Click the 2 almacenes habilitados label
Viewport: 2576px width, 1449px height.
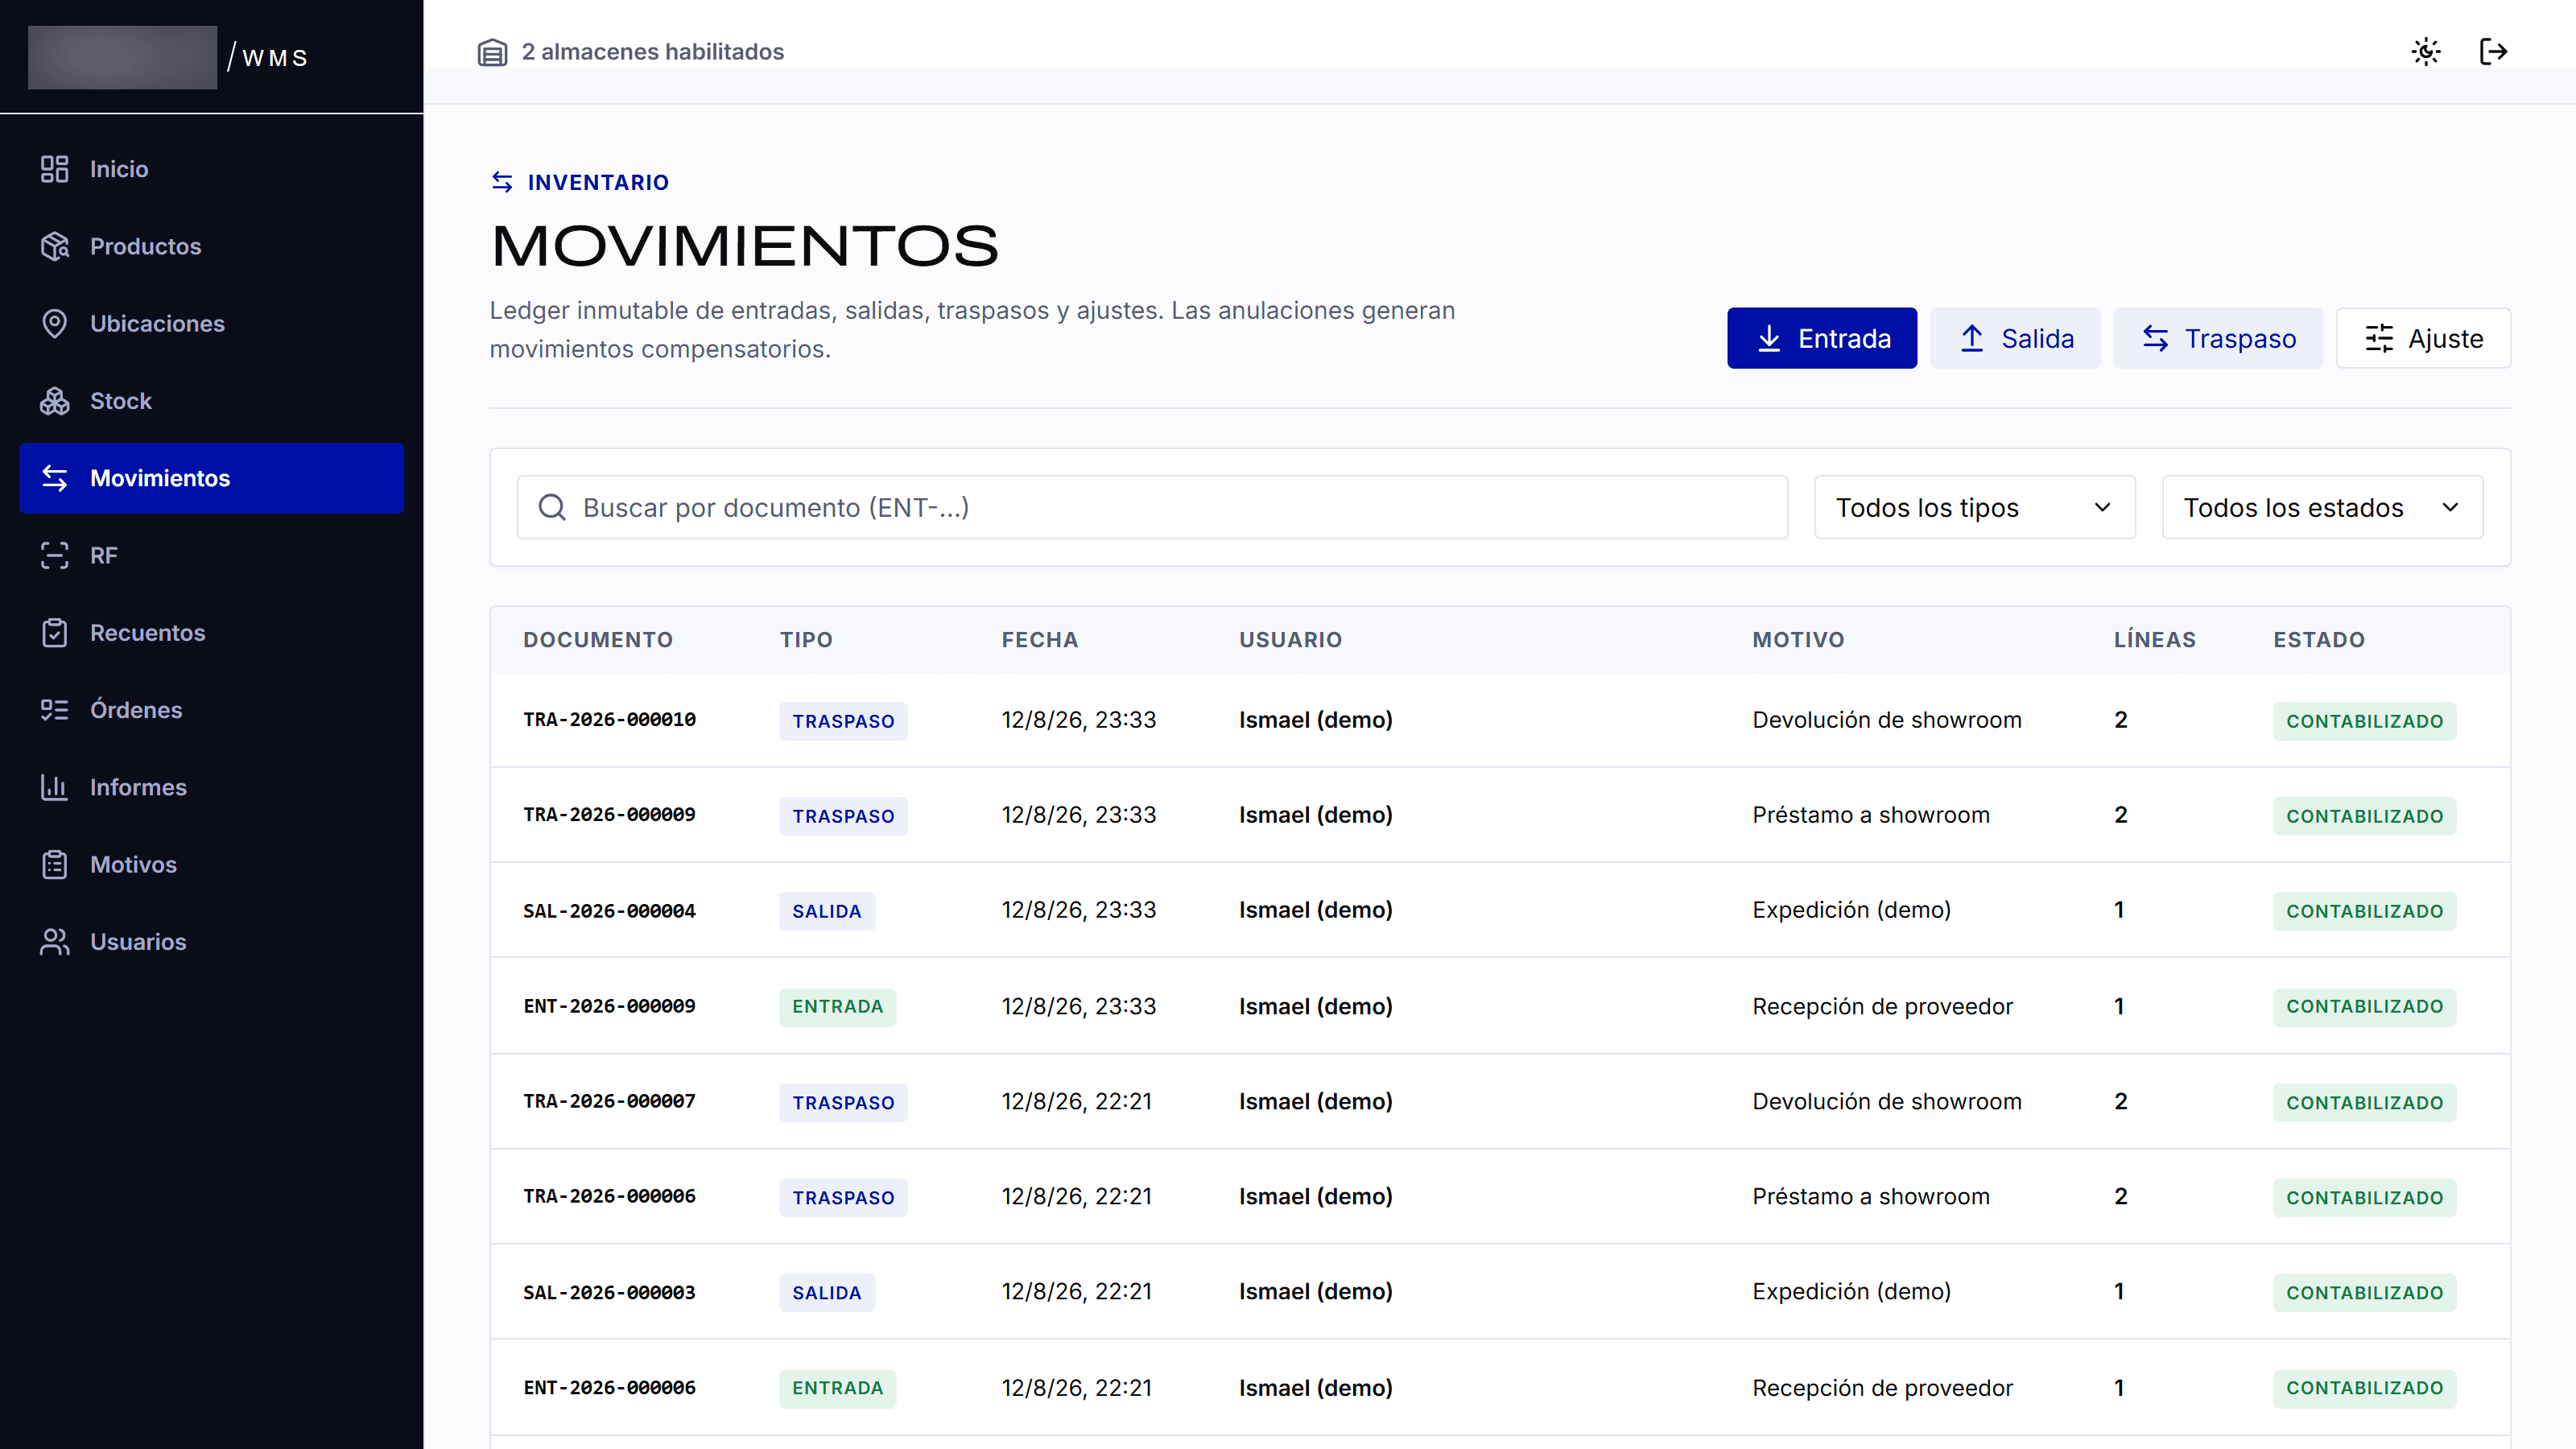(x=652, y=52)
